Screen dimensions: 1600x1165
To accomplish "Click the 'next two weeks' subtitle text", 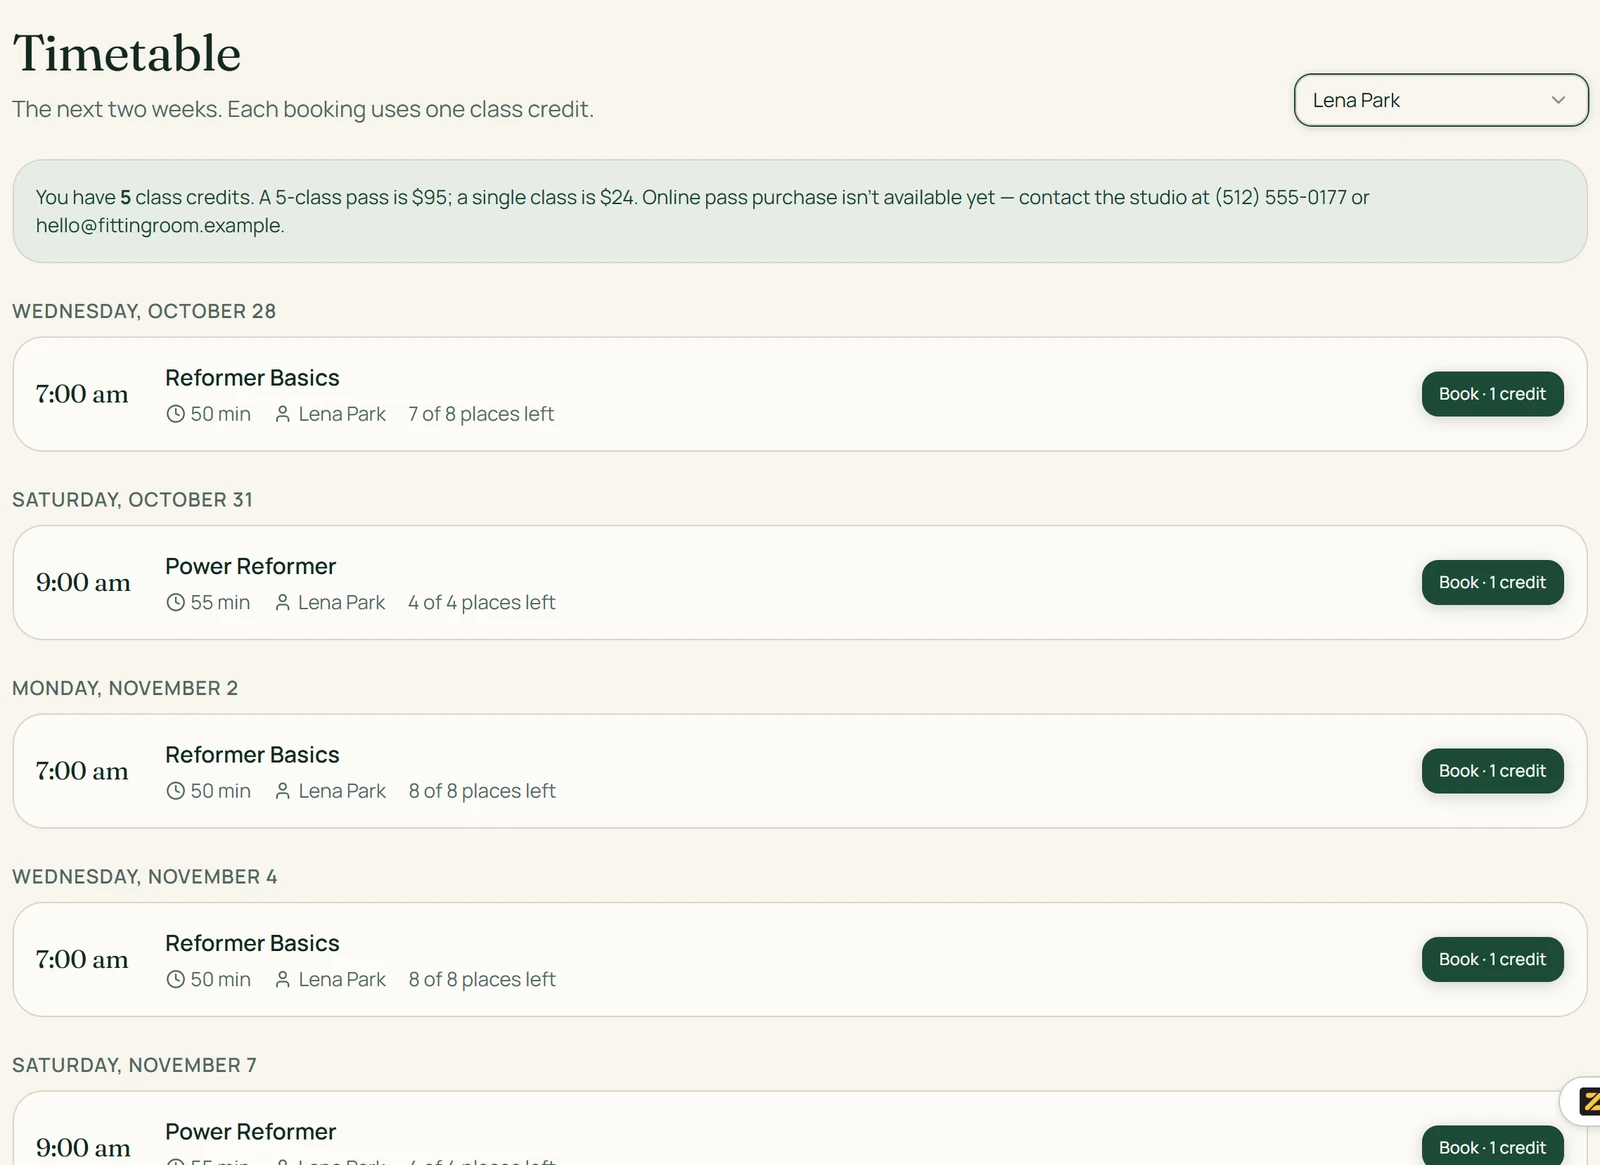I will 303,109.
